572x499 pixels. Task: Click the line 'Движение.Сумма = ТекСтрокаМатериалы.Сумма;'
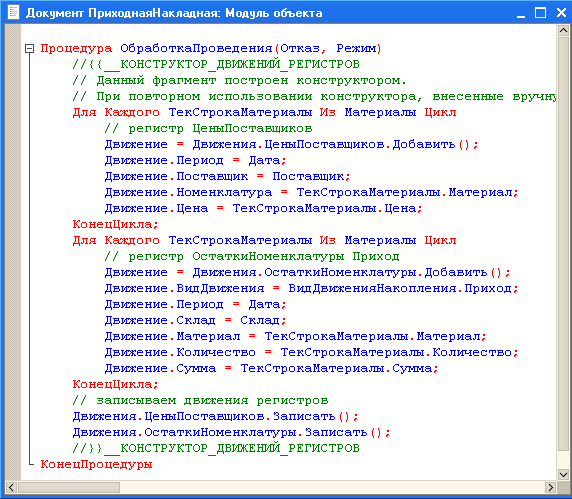tap(271, 368)
